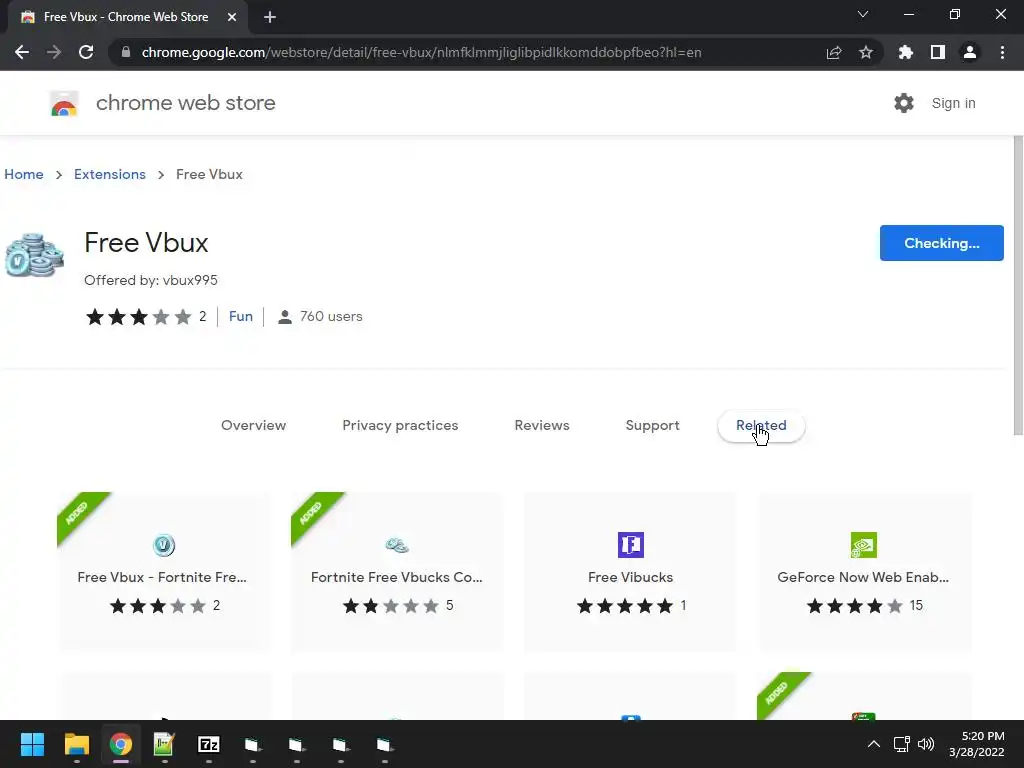Click the star rating of Free Vbux
The width and height of the screenshot is (1024, 768).
point(138,317)
